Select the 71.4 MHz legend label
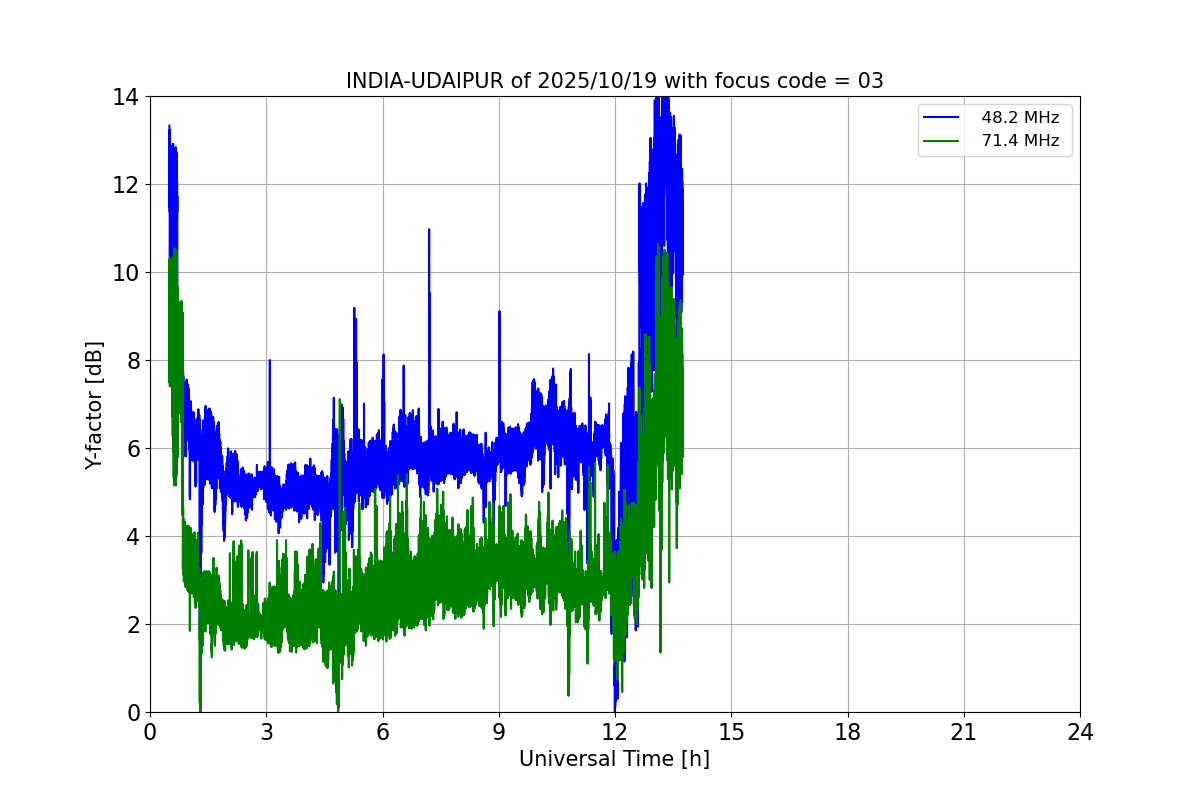 click(x=1020, y=141)
